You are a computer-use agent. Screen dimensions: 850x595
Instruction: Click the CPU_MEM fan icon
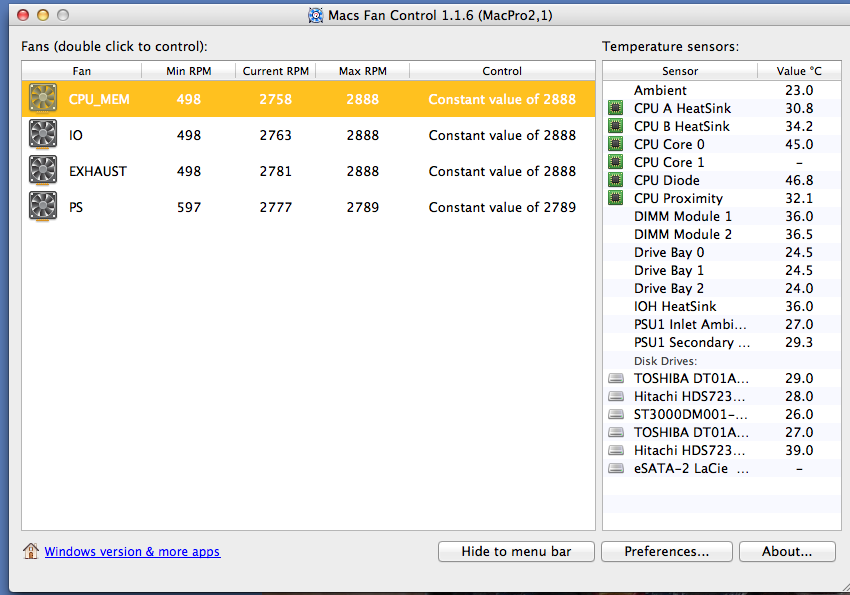(x=43, y=98)
